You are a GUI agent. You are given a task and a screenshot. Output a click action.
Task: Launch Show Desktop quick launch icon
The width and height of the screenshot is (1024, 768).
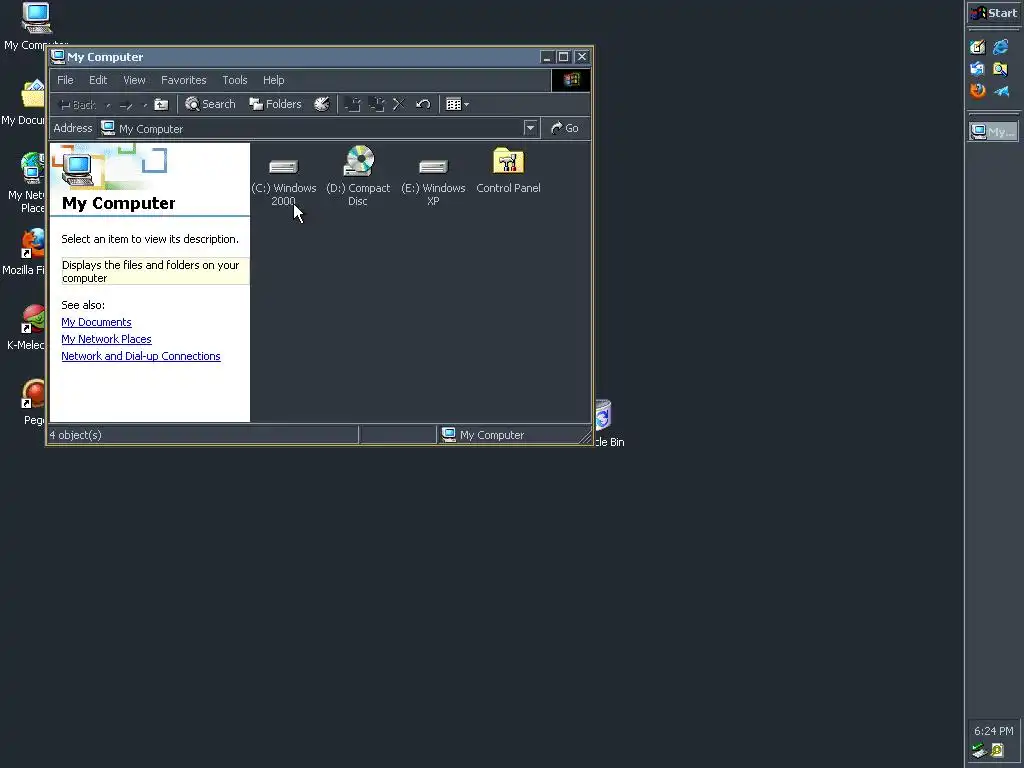point(978,47)
